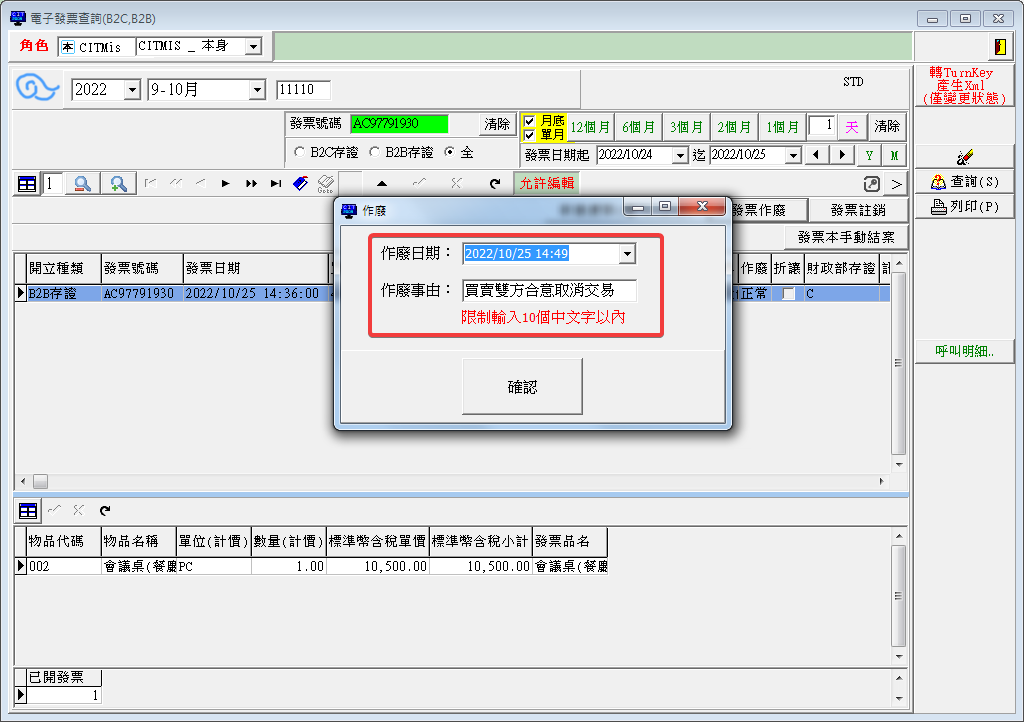This screenshot has height=722, width=1024.
Task: Open the 9-10月 period dropdown
Action: point(256,90)
